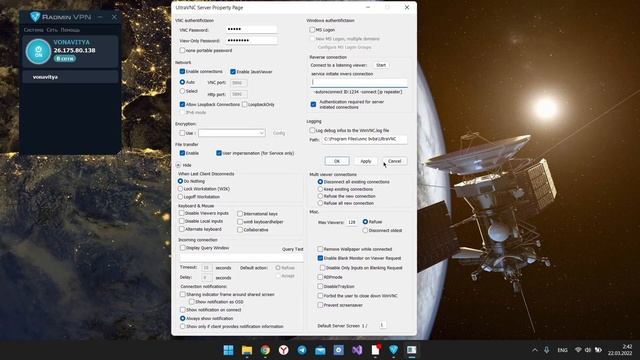Click the Apply button
Viewport: 640px width, 360px height.
(366, 161)
